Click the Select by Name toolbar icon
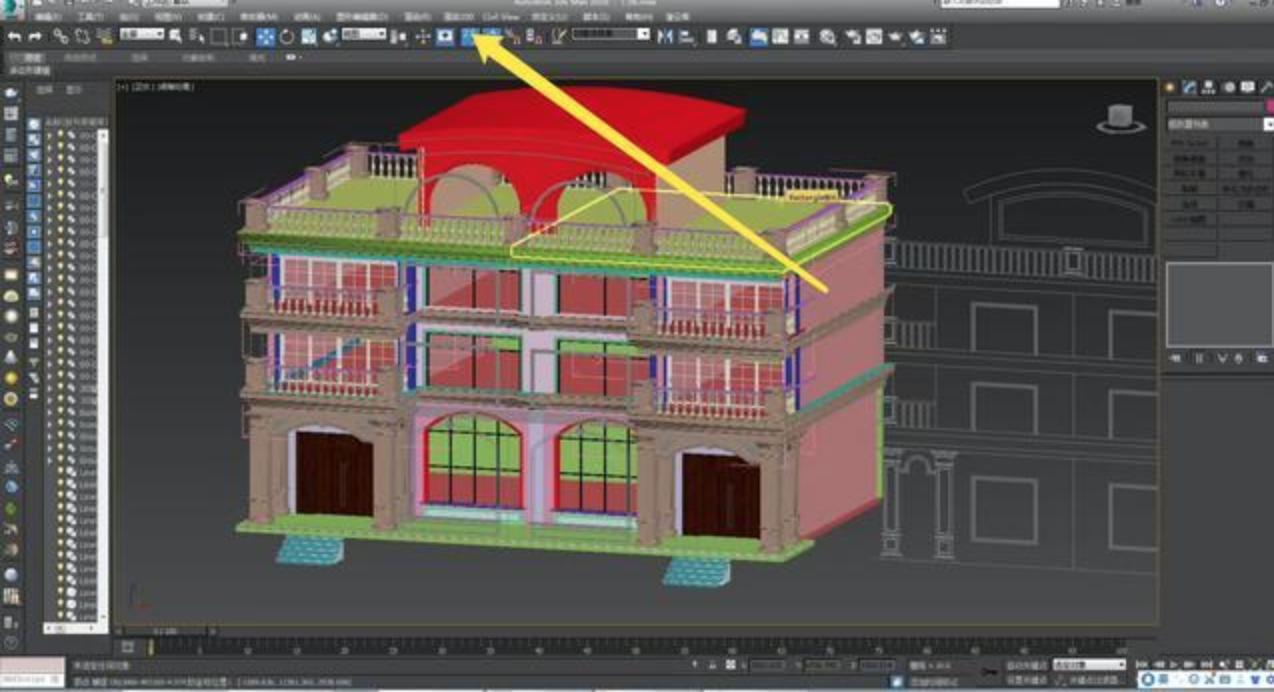This screenshot has width=1274, height=692. 197,35
